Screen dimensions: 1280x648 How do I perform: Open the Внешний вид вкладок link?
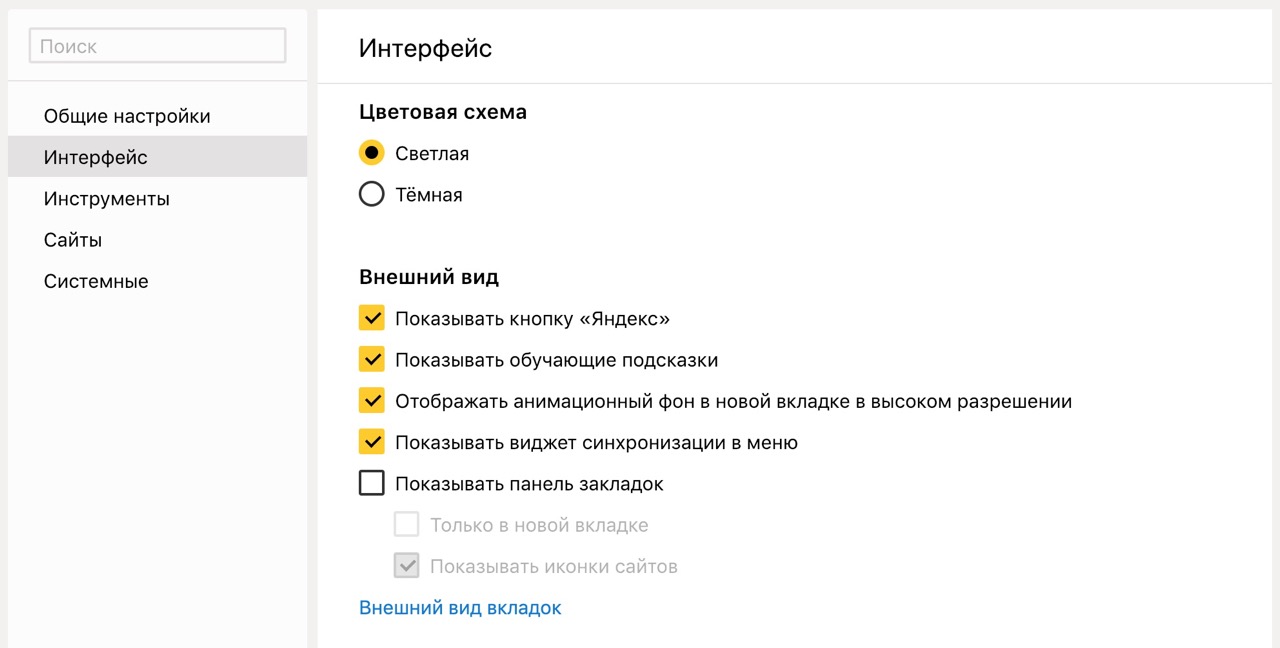click(460, 607)
